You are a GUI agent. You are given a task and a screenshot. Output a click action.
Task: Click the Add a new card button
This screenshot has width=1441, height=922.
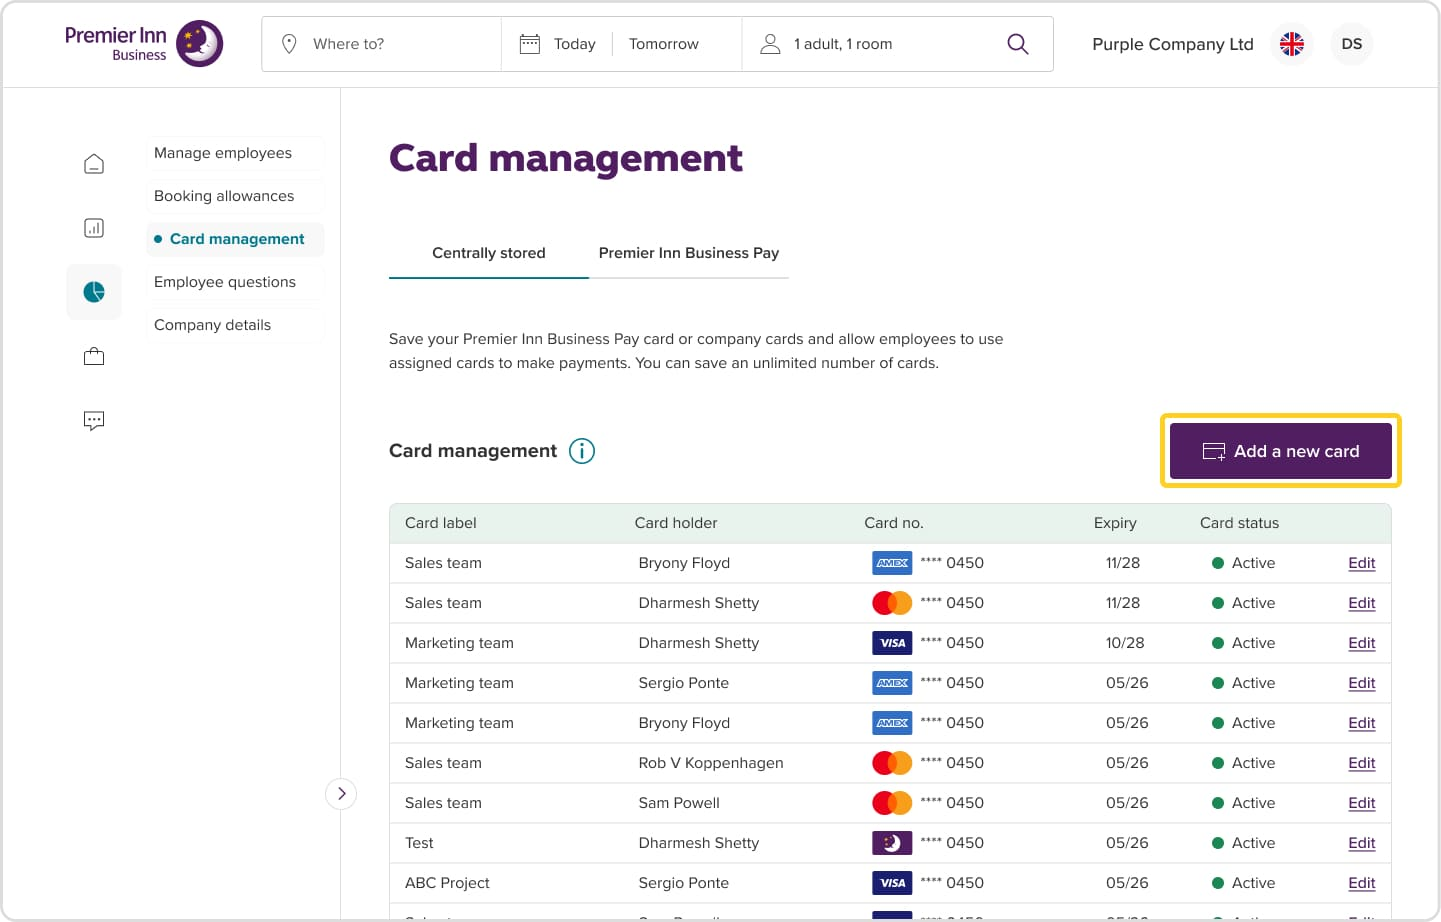pyautogui.click(x=1281, y=451)
